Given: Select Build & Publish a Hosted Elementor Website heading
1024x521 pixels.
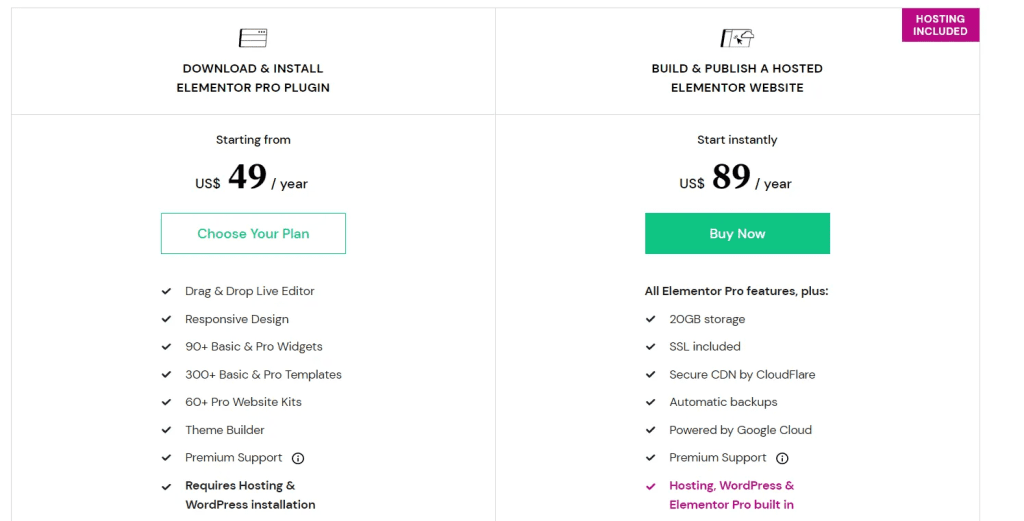Looking at the screenshot, I should (737, 78).
